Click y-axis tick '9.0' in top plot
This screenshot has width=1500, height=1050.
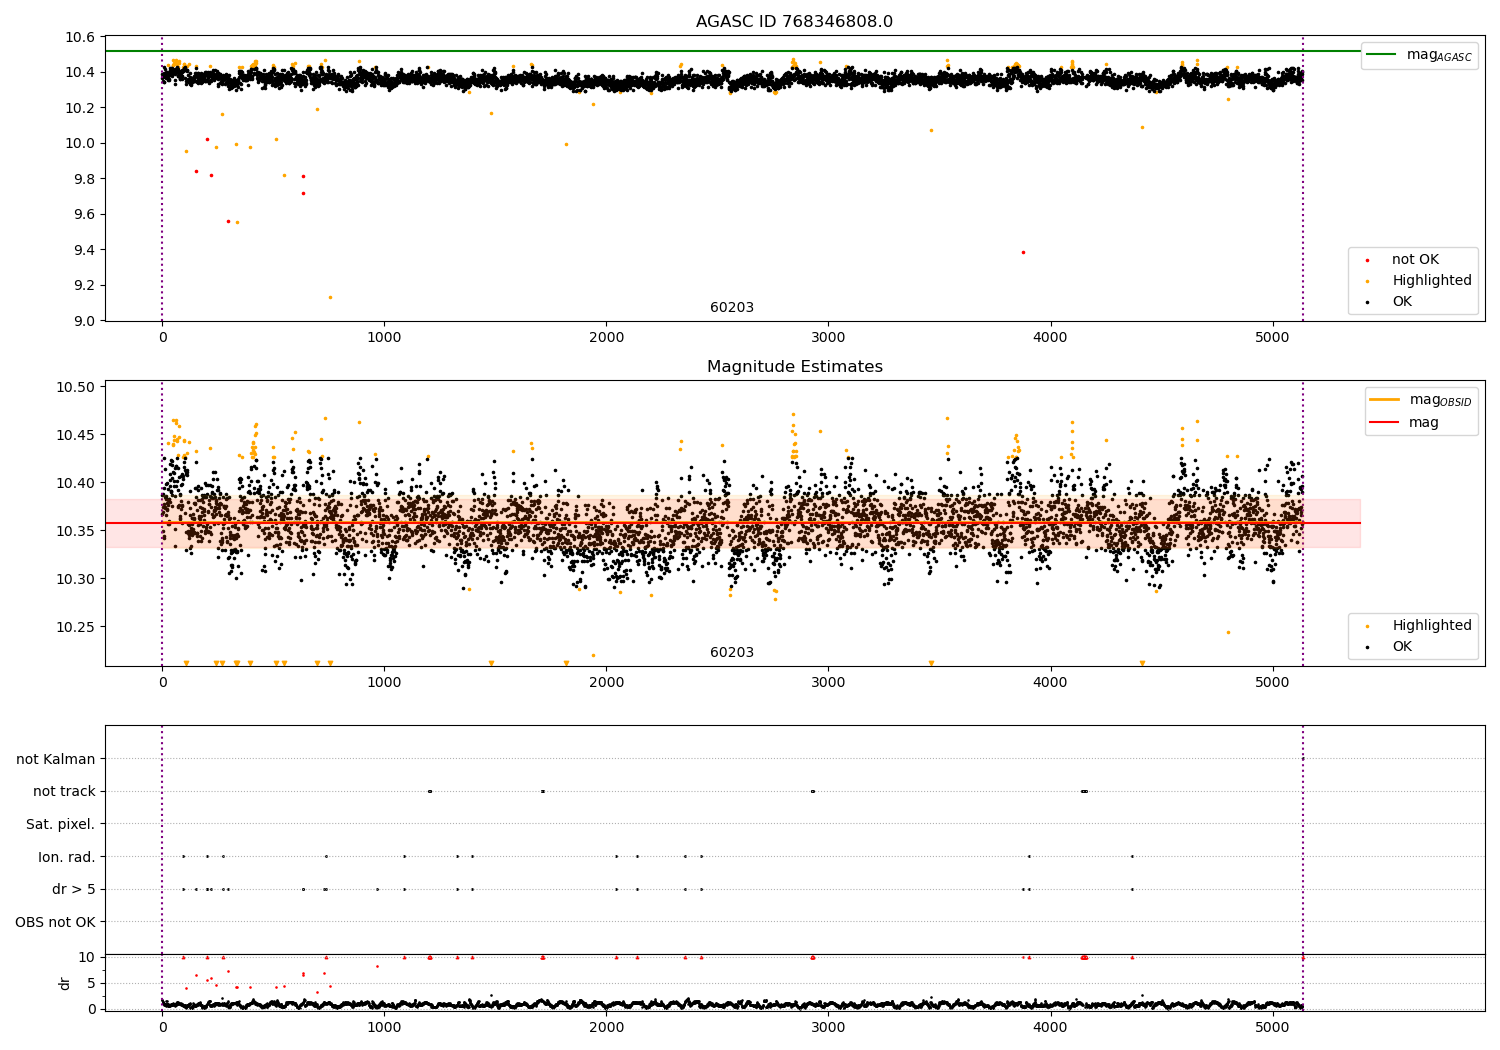click(x=86, y=321)
